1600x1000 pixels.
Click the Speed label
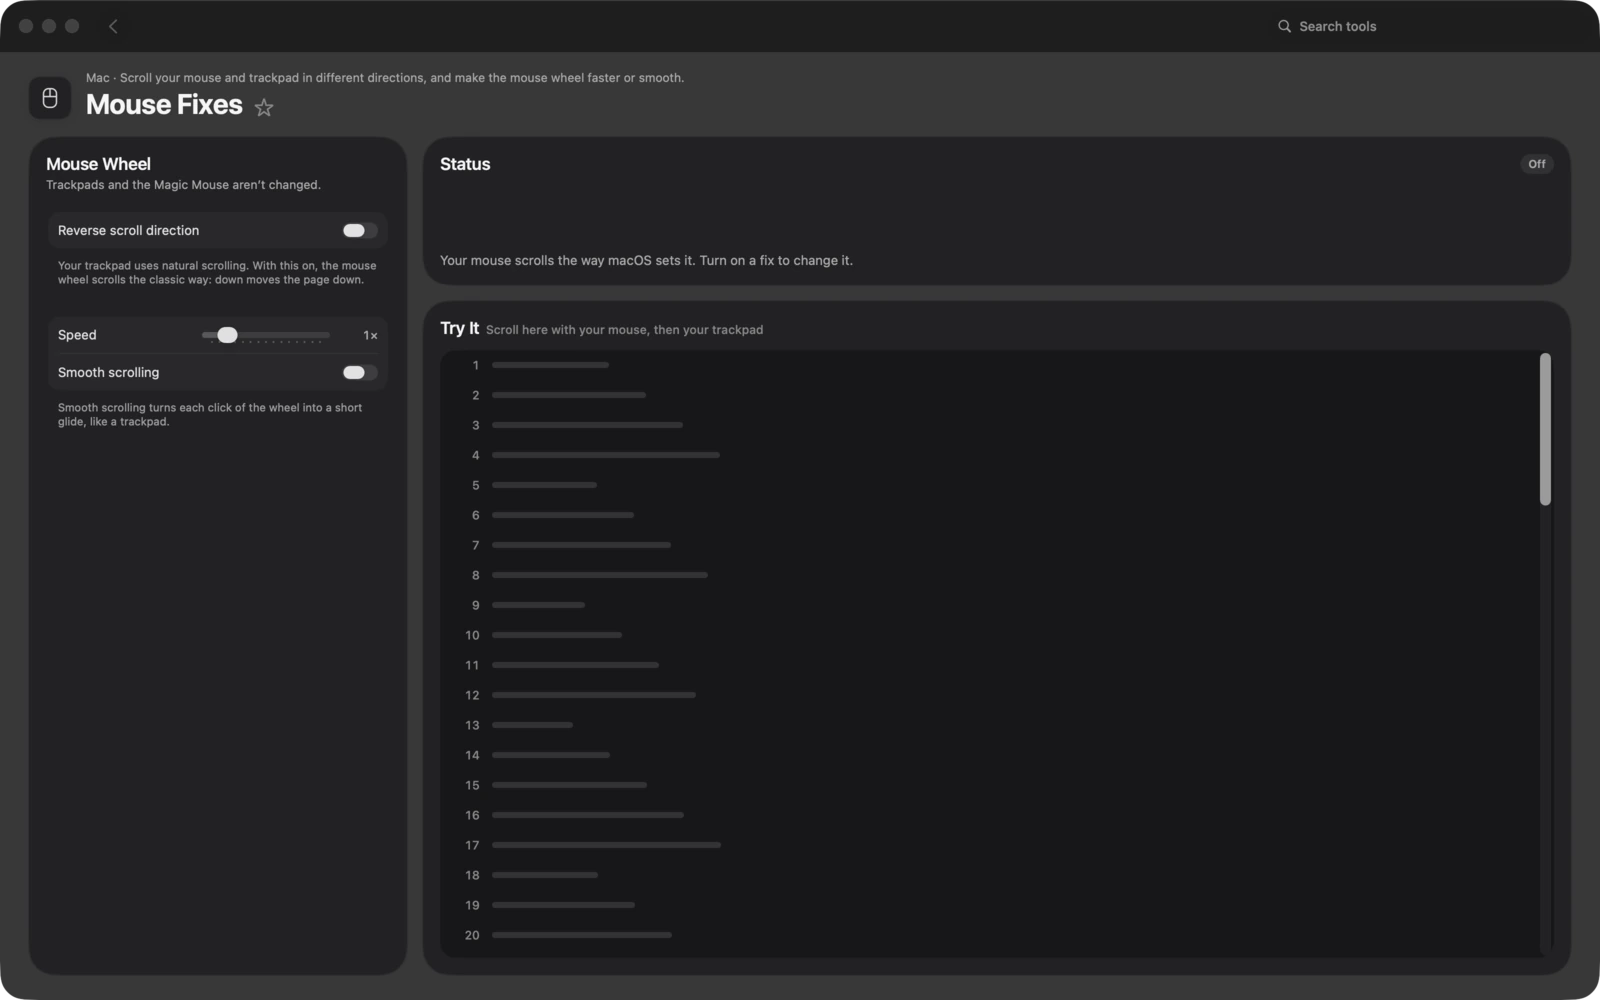pos(77,335)
